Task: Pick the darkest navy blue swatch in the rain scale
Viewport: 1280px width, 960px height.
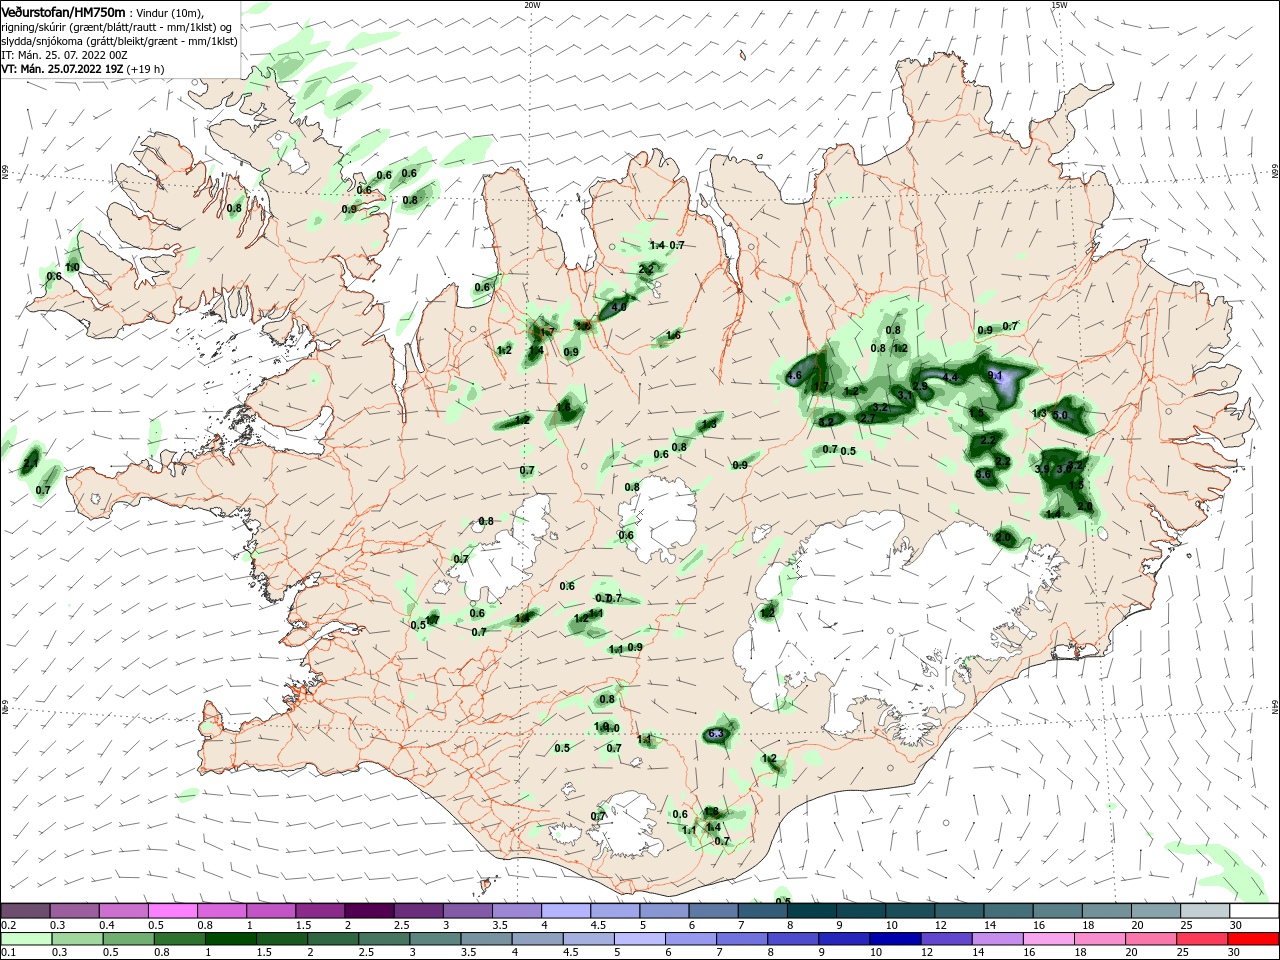Action: [893, 939]
